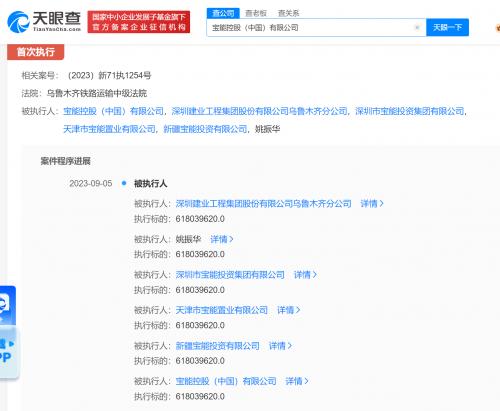Open 深圳市宝能投资集团有限公司 link in the top 被执行人 list
500x411 pixels.
tap(409, 111)
